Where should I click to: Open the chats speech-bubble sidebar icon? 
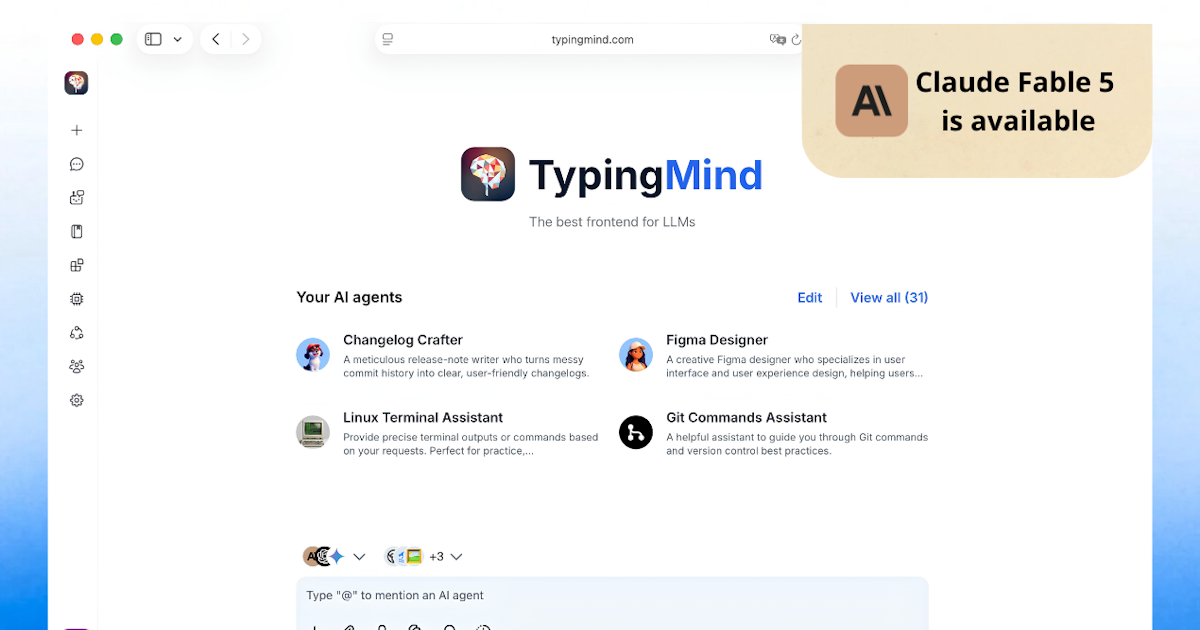coord(76,164)
